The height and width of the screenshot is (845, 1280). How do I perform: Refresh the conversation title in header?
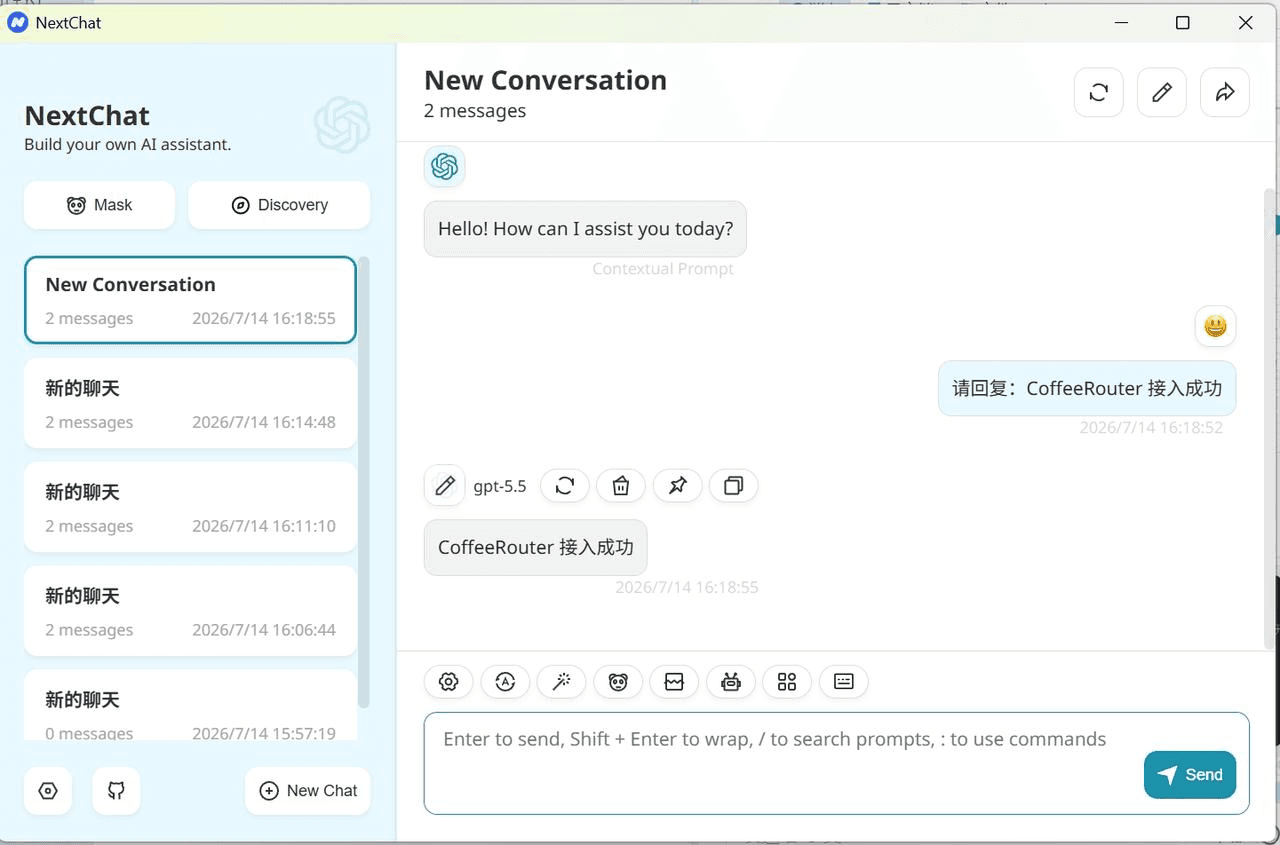[1098, 93]
